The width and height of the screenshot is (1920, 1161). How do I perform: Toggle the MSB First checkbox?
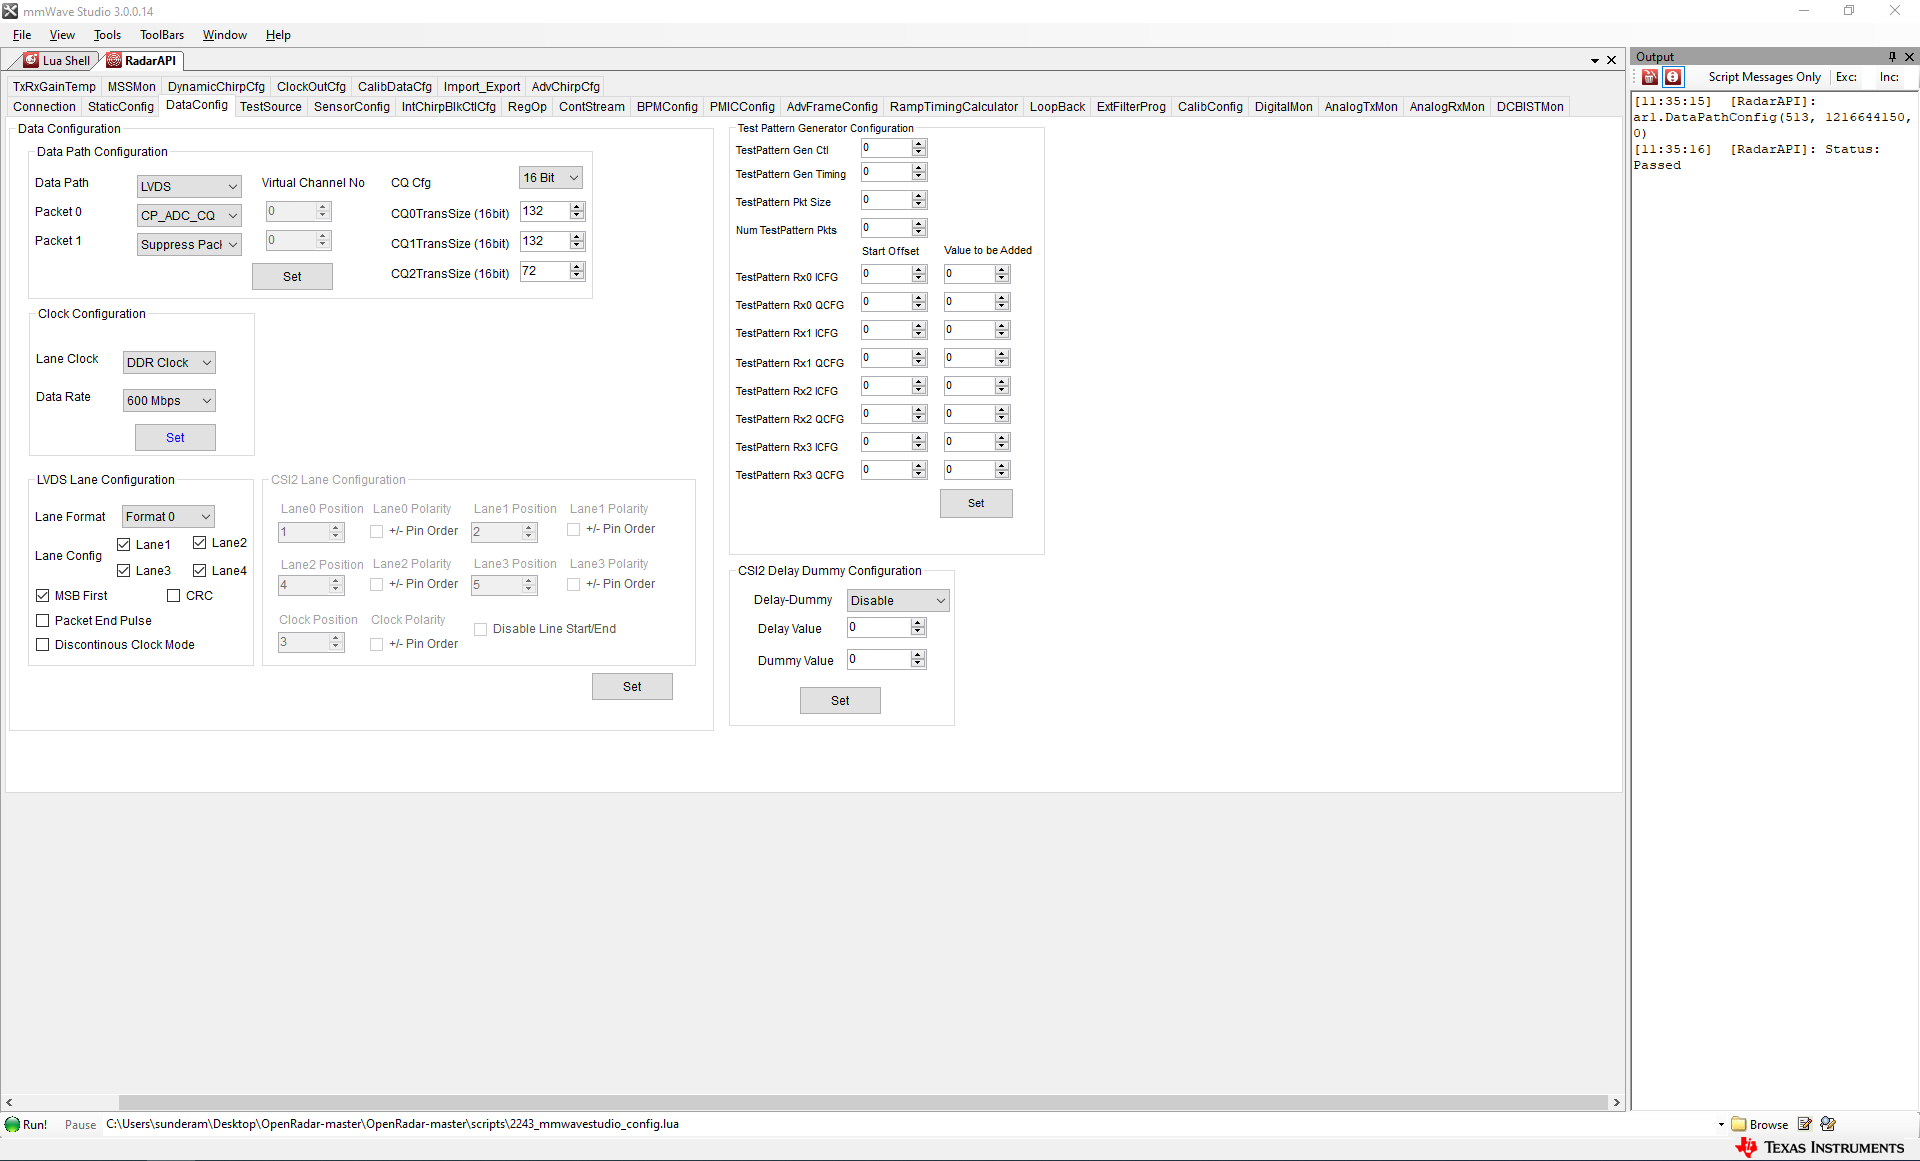pyautogui.click(x=43, y=596)
